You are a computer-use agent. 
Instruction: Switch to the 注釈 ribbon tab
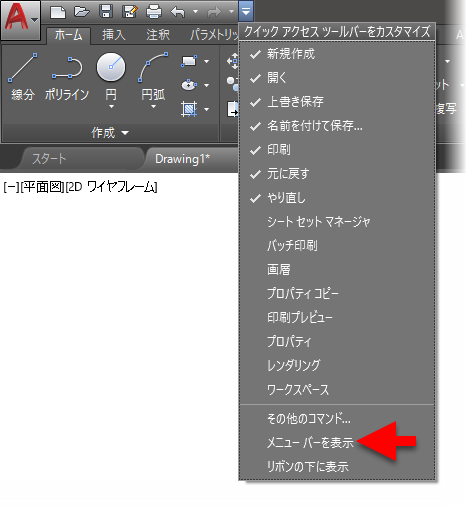158,35
